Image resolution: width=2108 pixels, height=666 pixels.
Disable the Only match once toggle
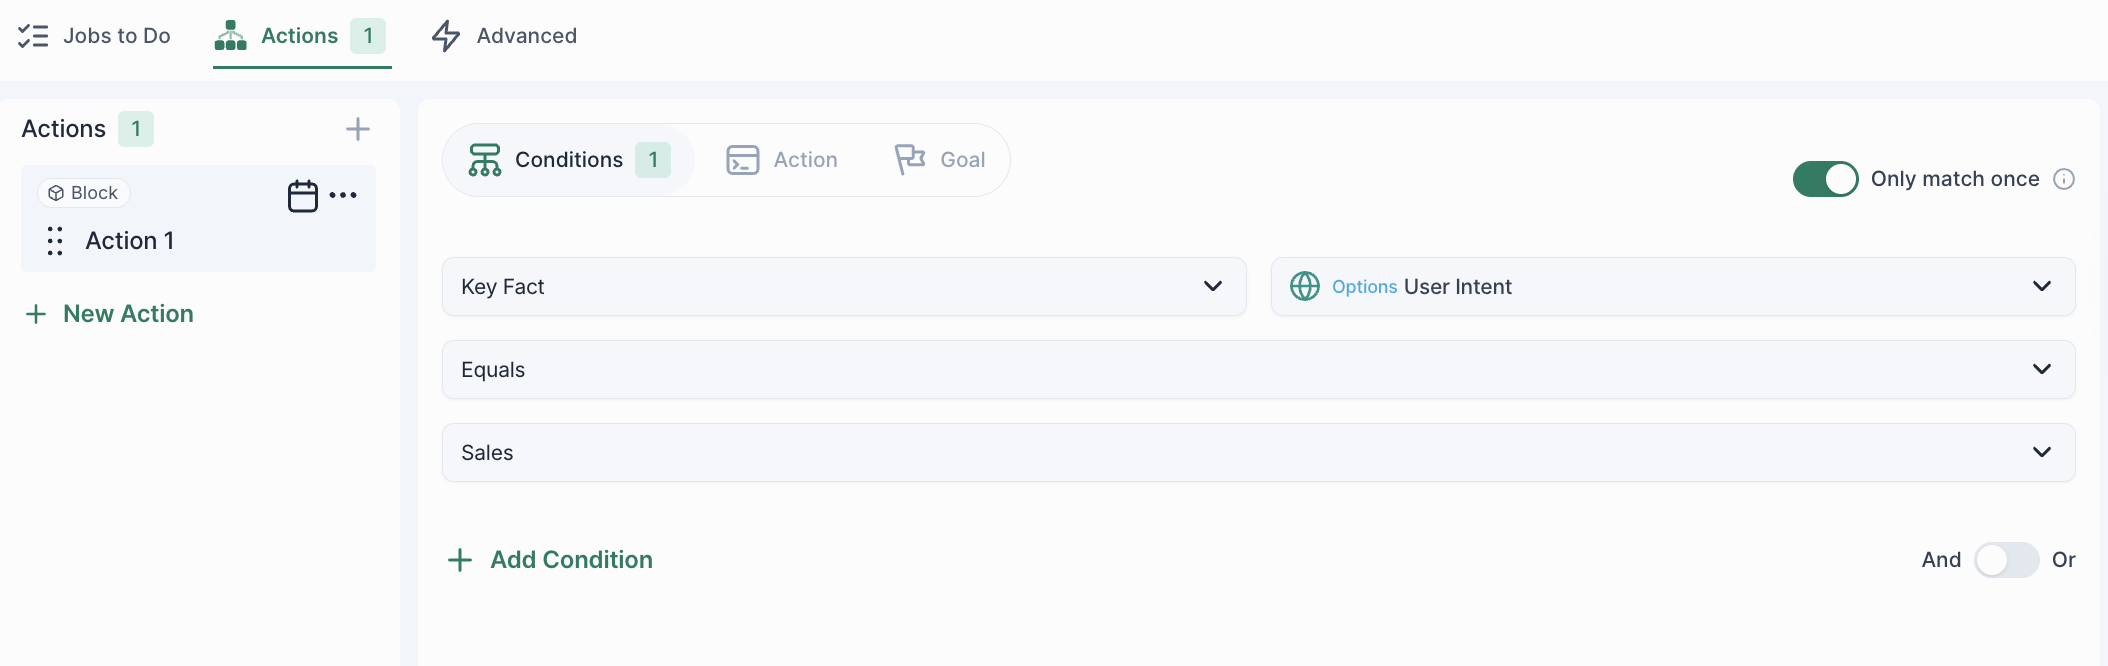coord(1825,179)
